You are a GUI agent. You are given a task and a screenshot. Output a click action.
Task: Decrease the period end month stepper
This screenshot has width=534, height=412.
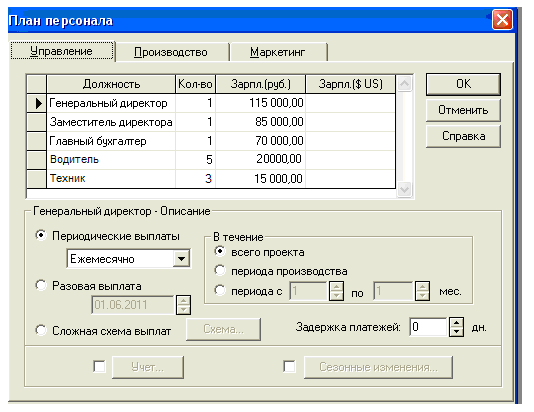[x=422, y=296]
